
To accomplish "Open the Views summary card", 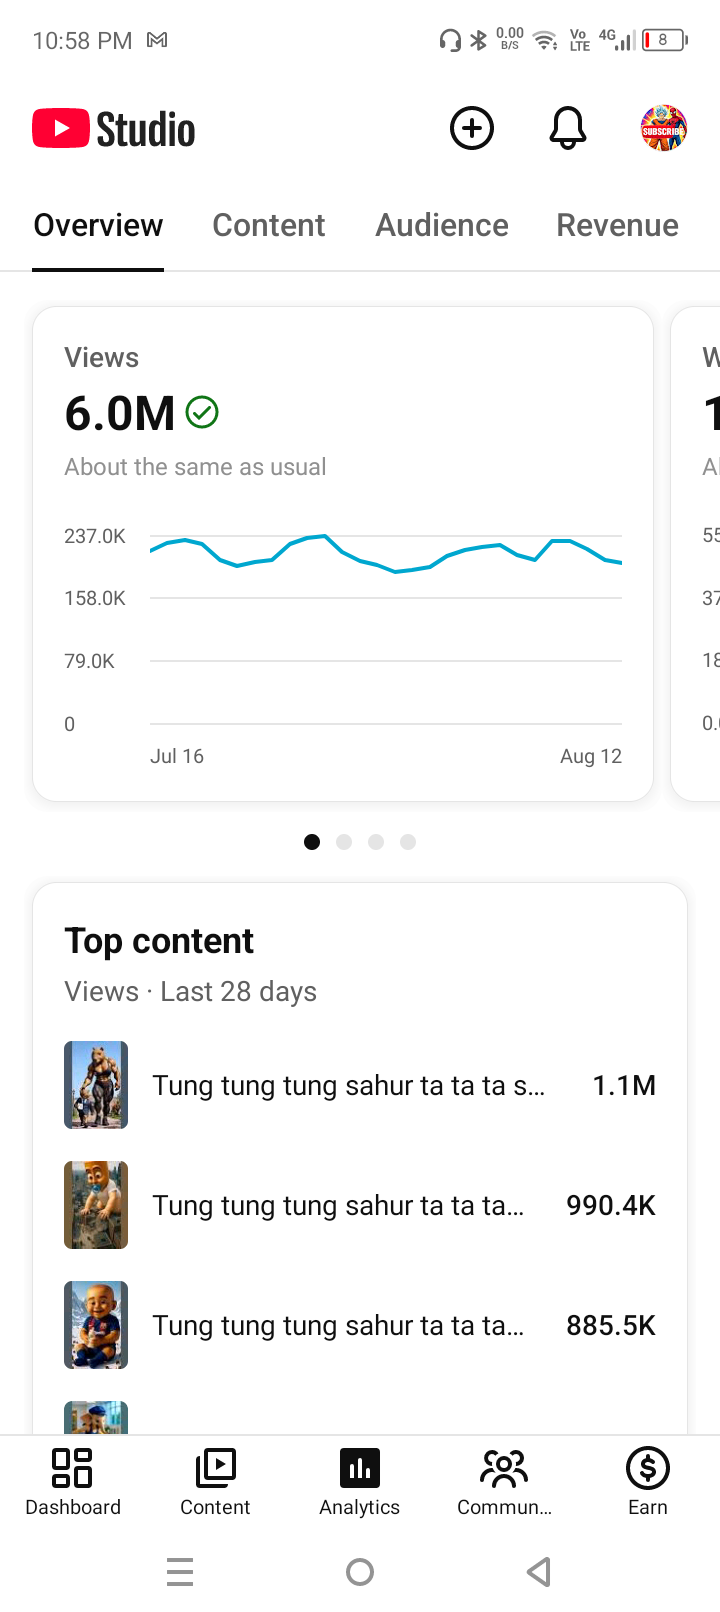I will click(x=343, y=554).
